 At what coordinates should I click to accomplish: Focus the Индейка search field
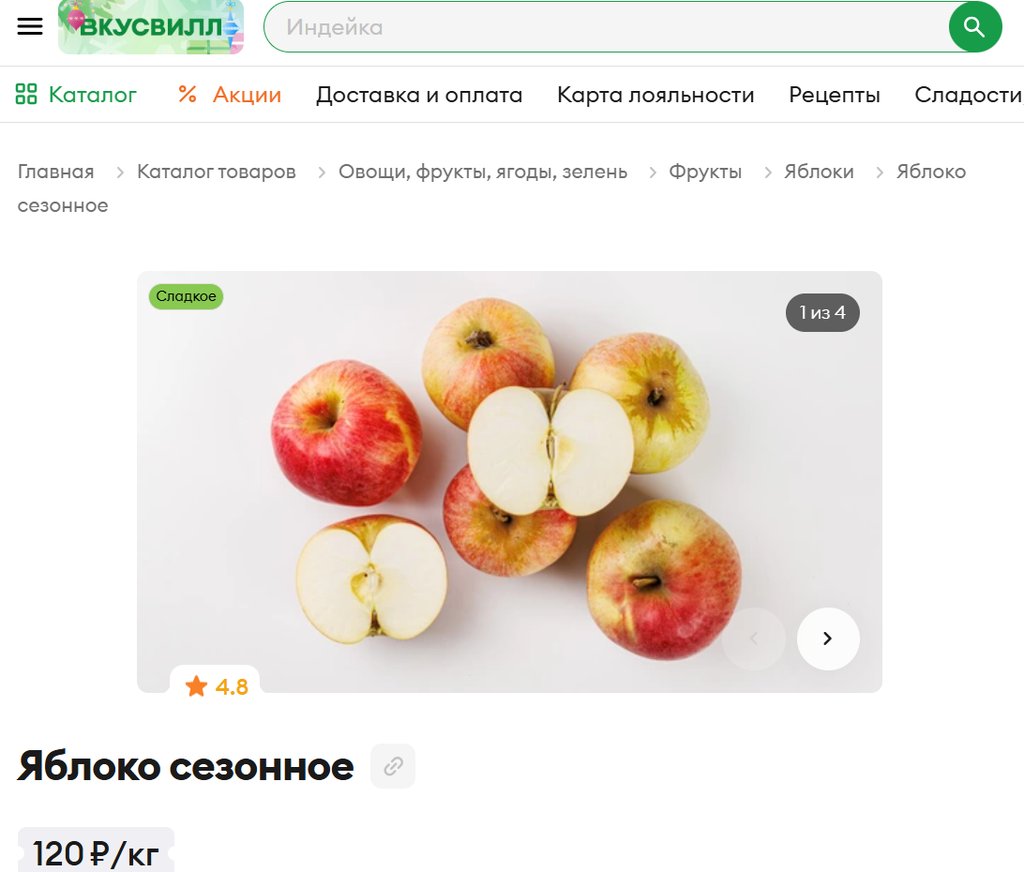(x=606, y=27)
